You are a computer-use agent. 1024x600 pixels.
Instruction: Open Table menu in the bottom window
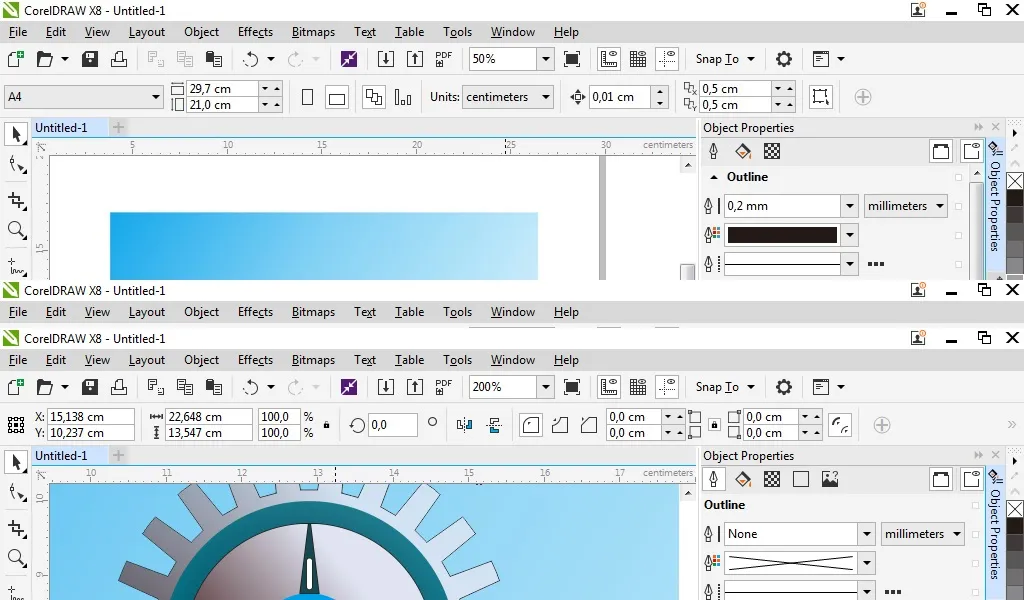pyautogui.click(x=409, y=359)
